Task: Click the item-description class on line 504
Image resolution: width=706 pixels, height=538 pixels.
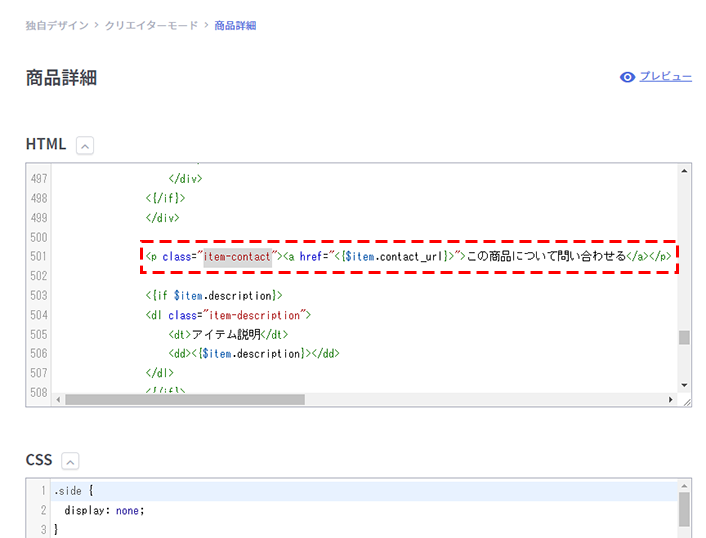Action: (x=254, y=315)
